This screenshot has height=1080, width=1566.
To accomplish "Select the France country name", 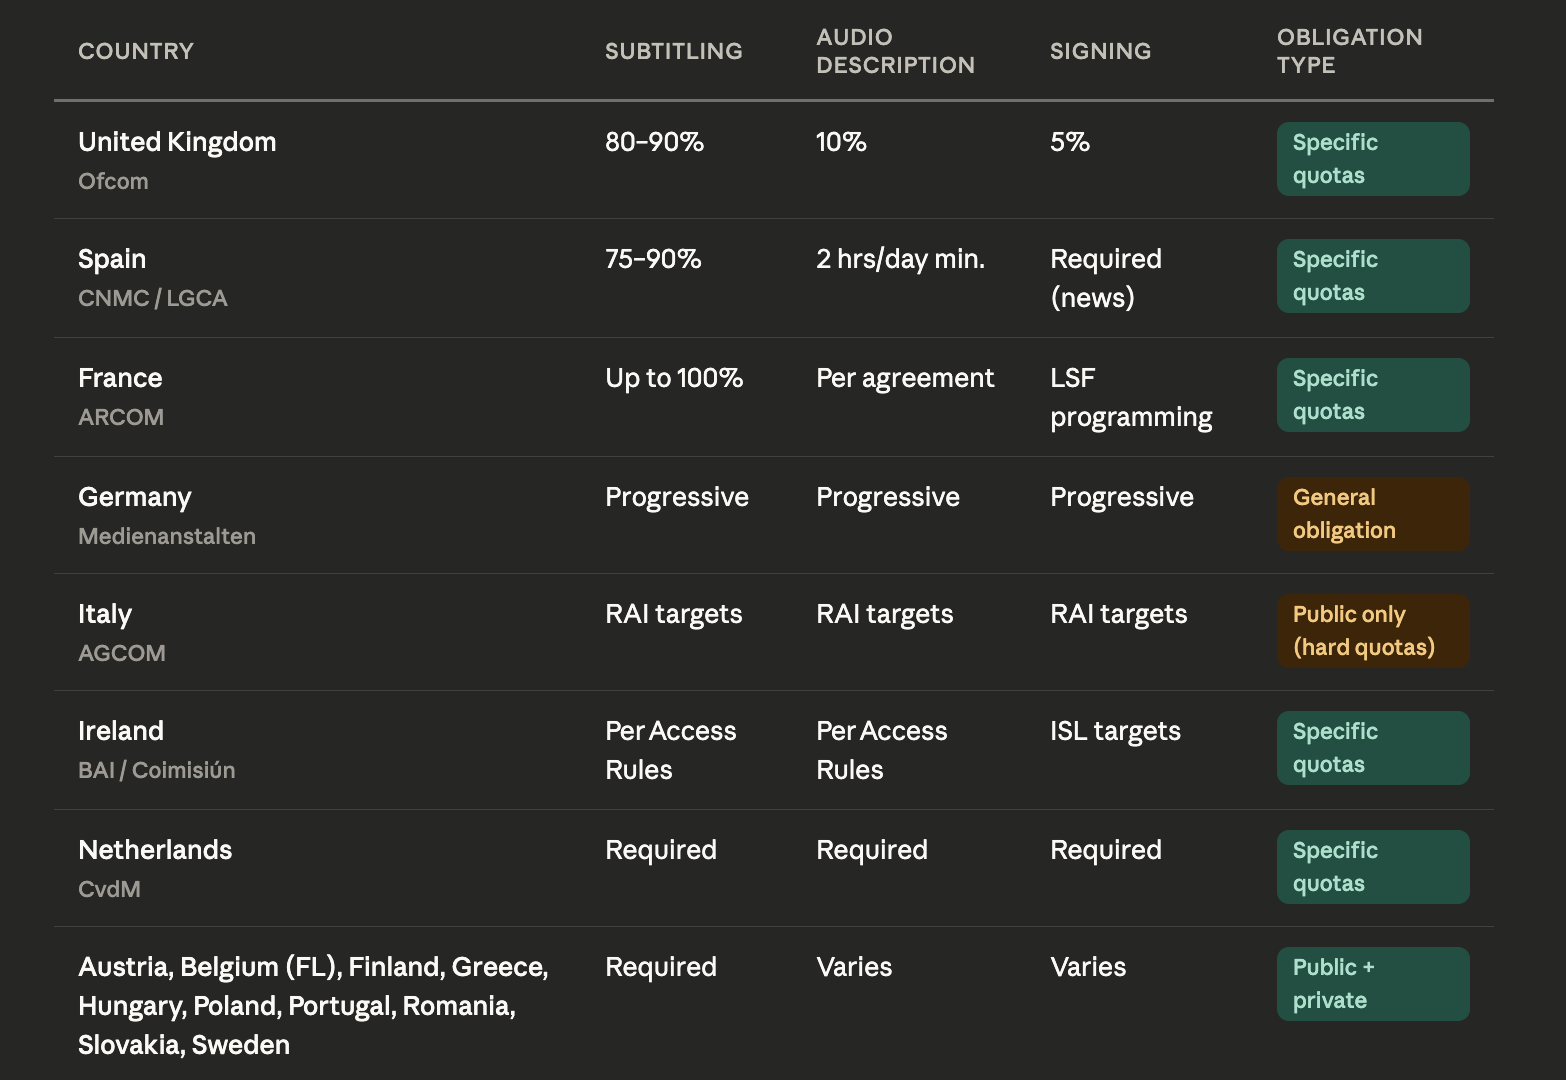I will tap(120, 378).
